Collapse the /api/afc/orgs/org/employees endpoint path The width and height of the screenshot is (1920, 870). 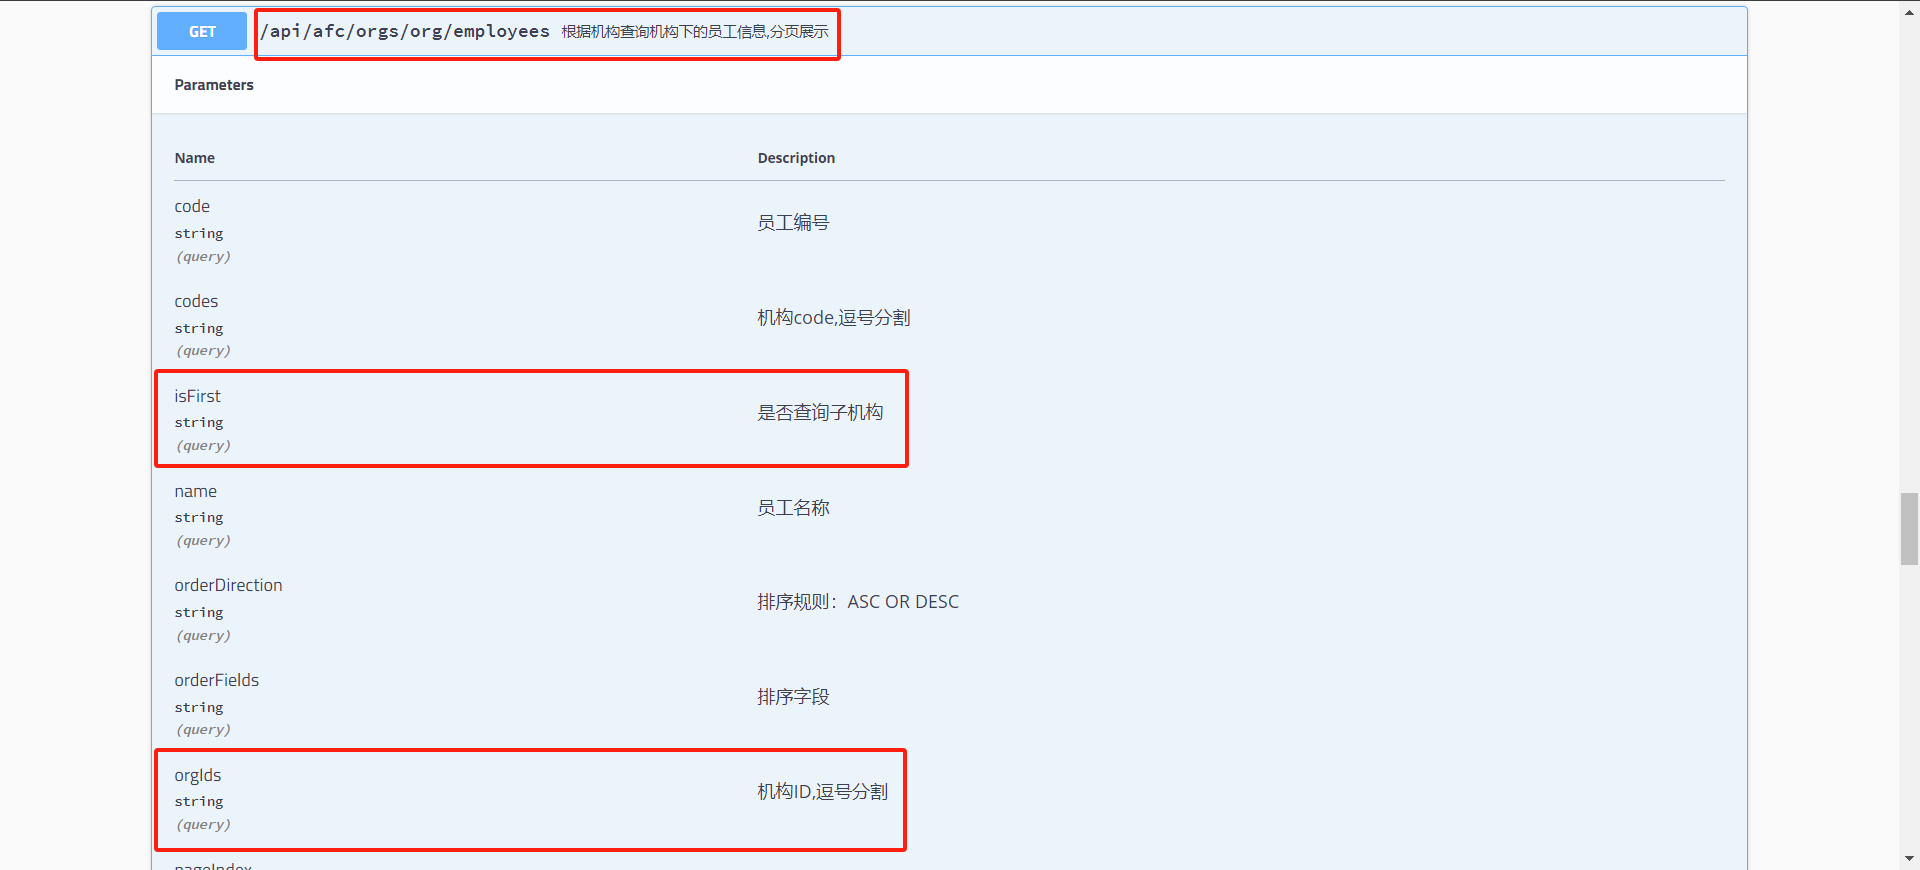click(x=405, y=31)
